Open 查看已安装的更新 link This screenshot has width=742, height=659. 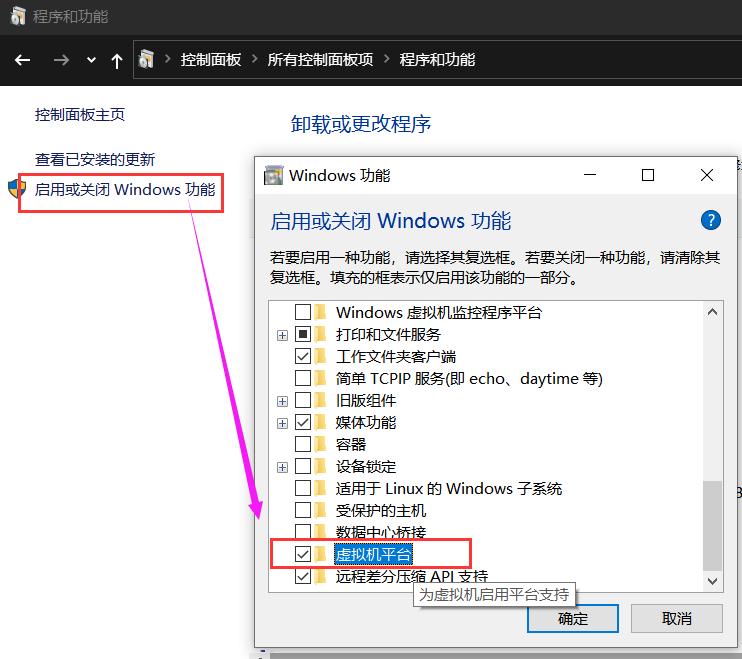95,159
